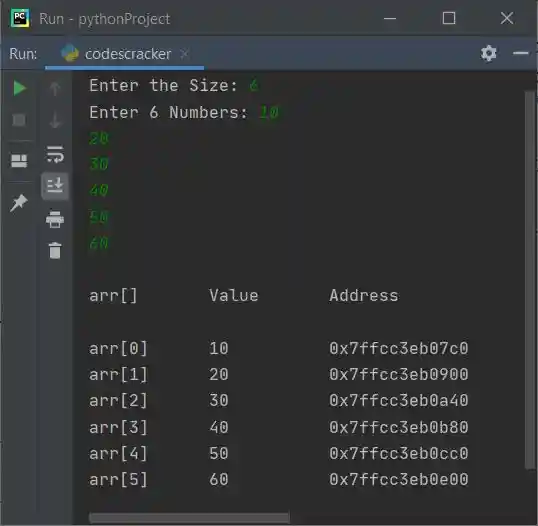Click the horizontal console scrollbar

click(189, 517)
